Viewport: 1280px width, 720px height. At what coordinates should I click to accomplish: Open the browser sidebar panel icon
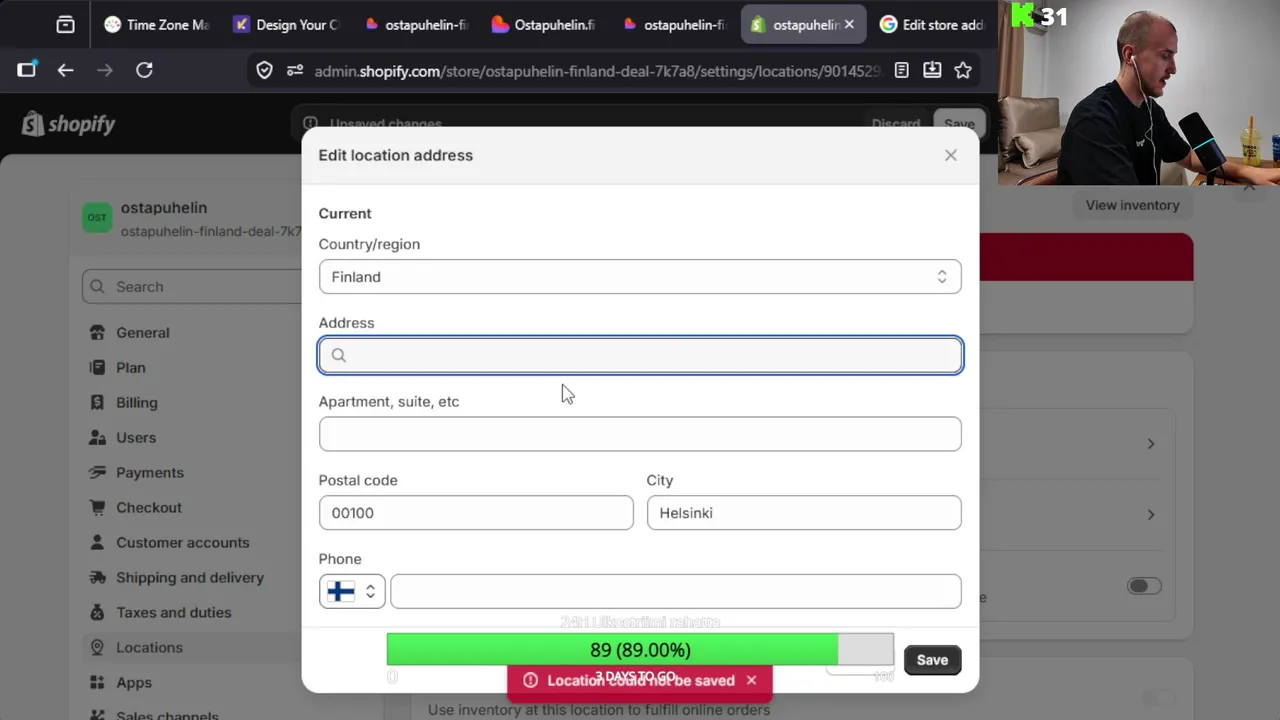point(26,70)
